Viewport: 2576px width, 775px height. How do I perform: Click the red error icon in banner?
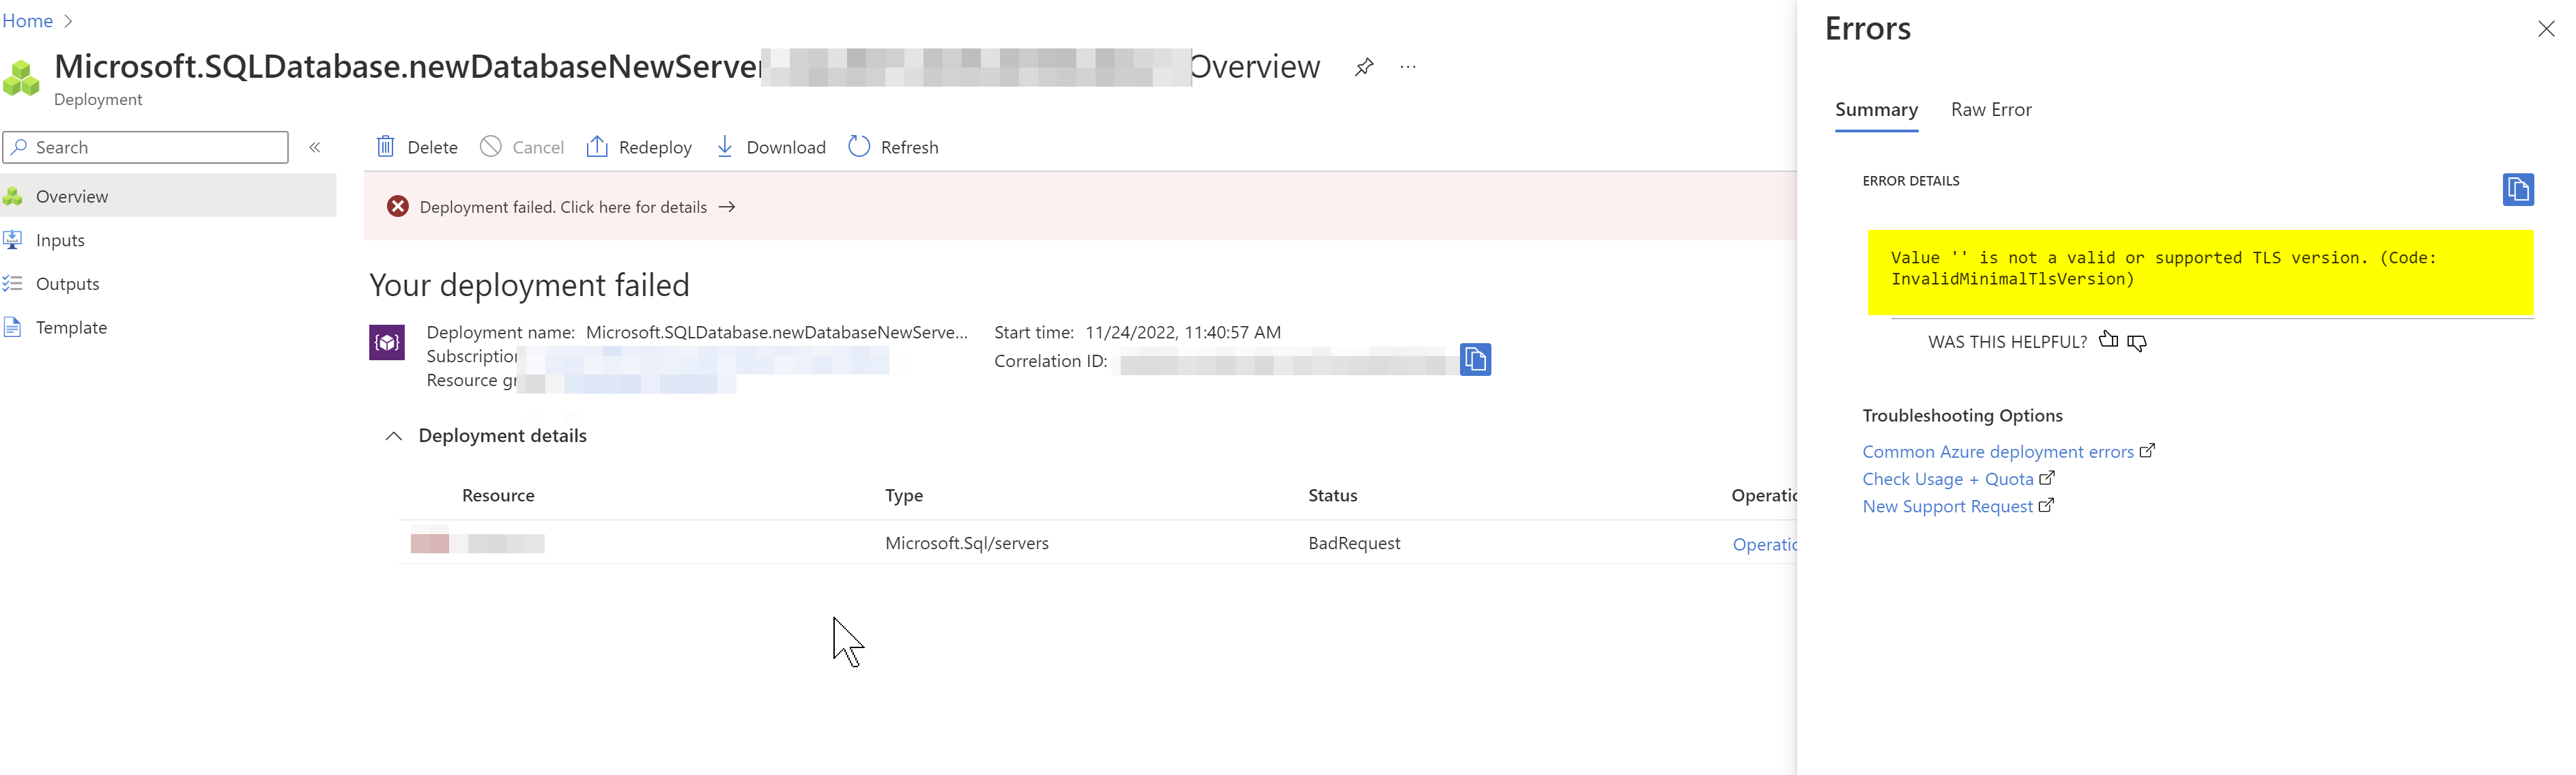pyautogui.click(x=398, y=207)
